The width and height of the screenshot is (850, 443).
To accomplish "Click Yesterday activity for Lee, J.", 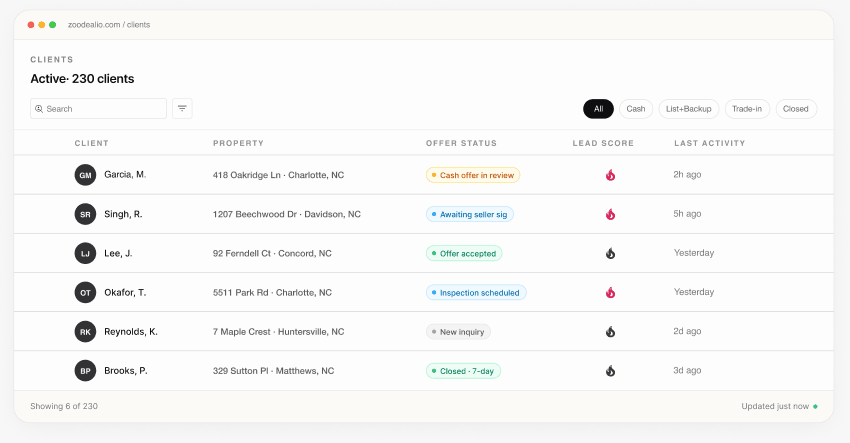I will (694, 253).
